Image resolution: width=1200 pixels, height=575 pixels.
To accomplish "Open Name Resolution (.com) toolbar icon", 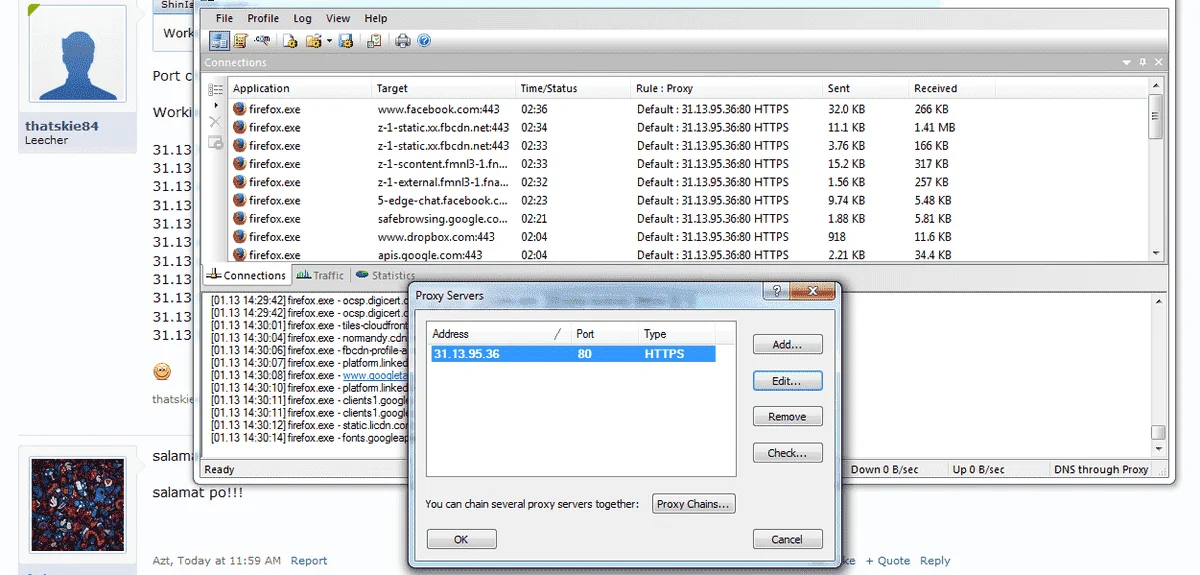I will [263, 40].
